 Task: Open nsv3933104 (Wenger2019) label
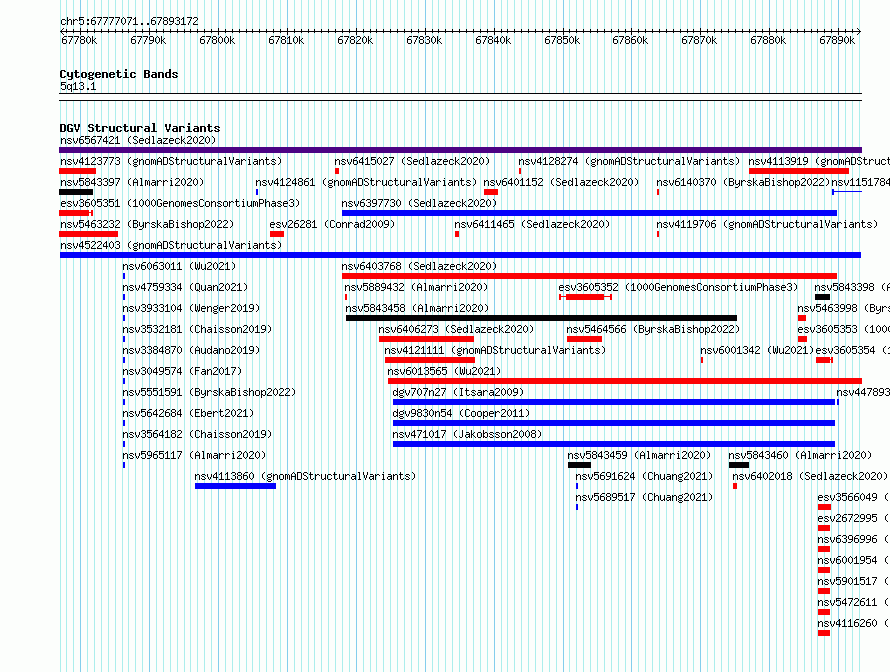(x=191, y=308)
